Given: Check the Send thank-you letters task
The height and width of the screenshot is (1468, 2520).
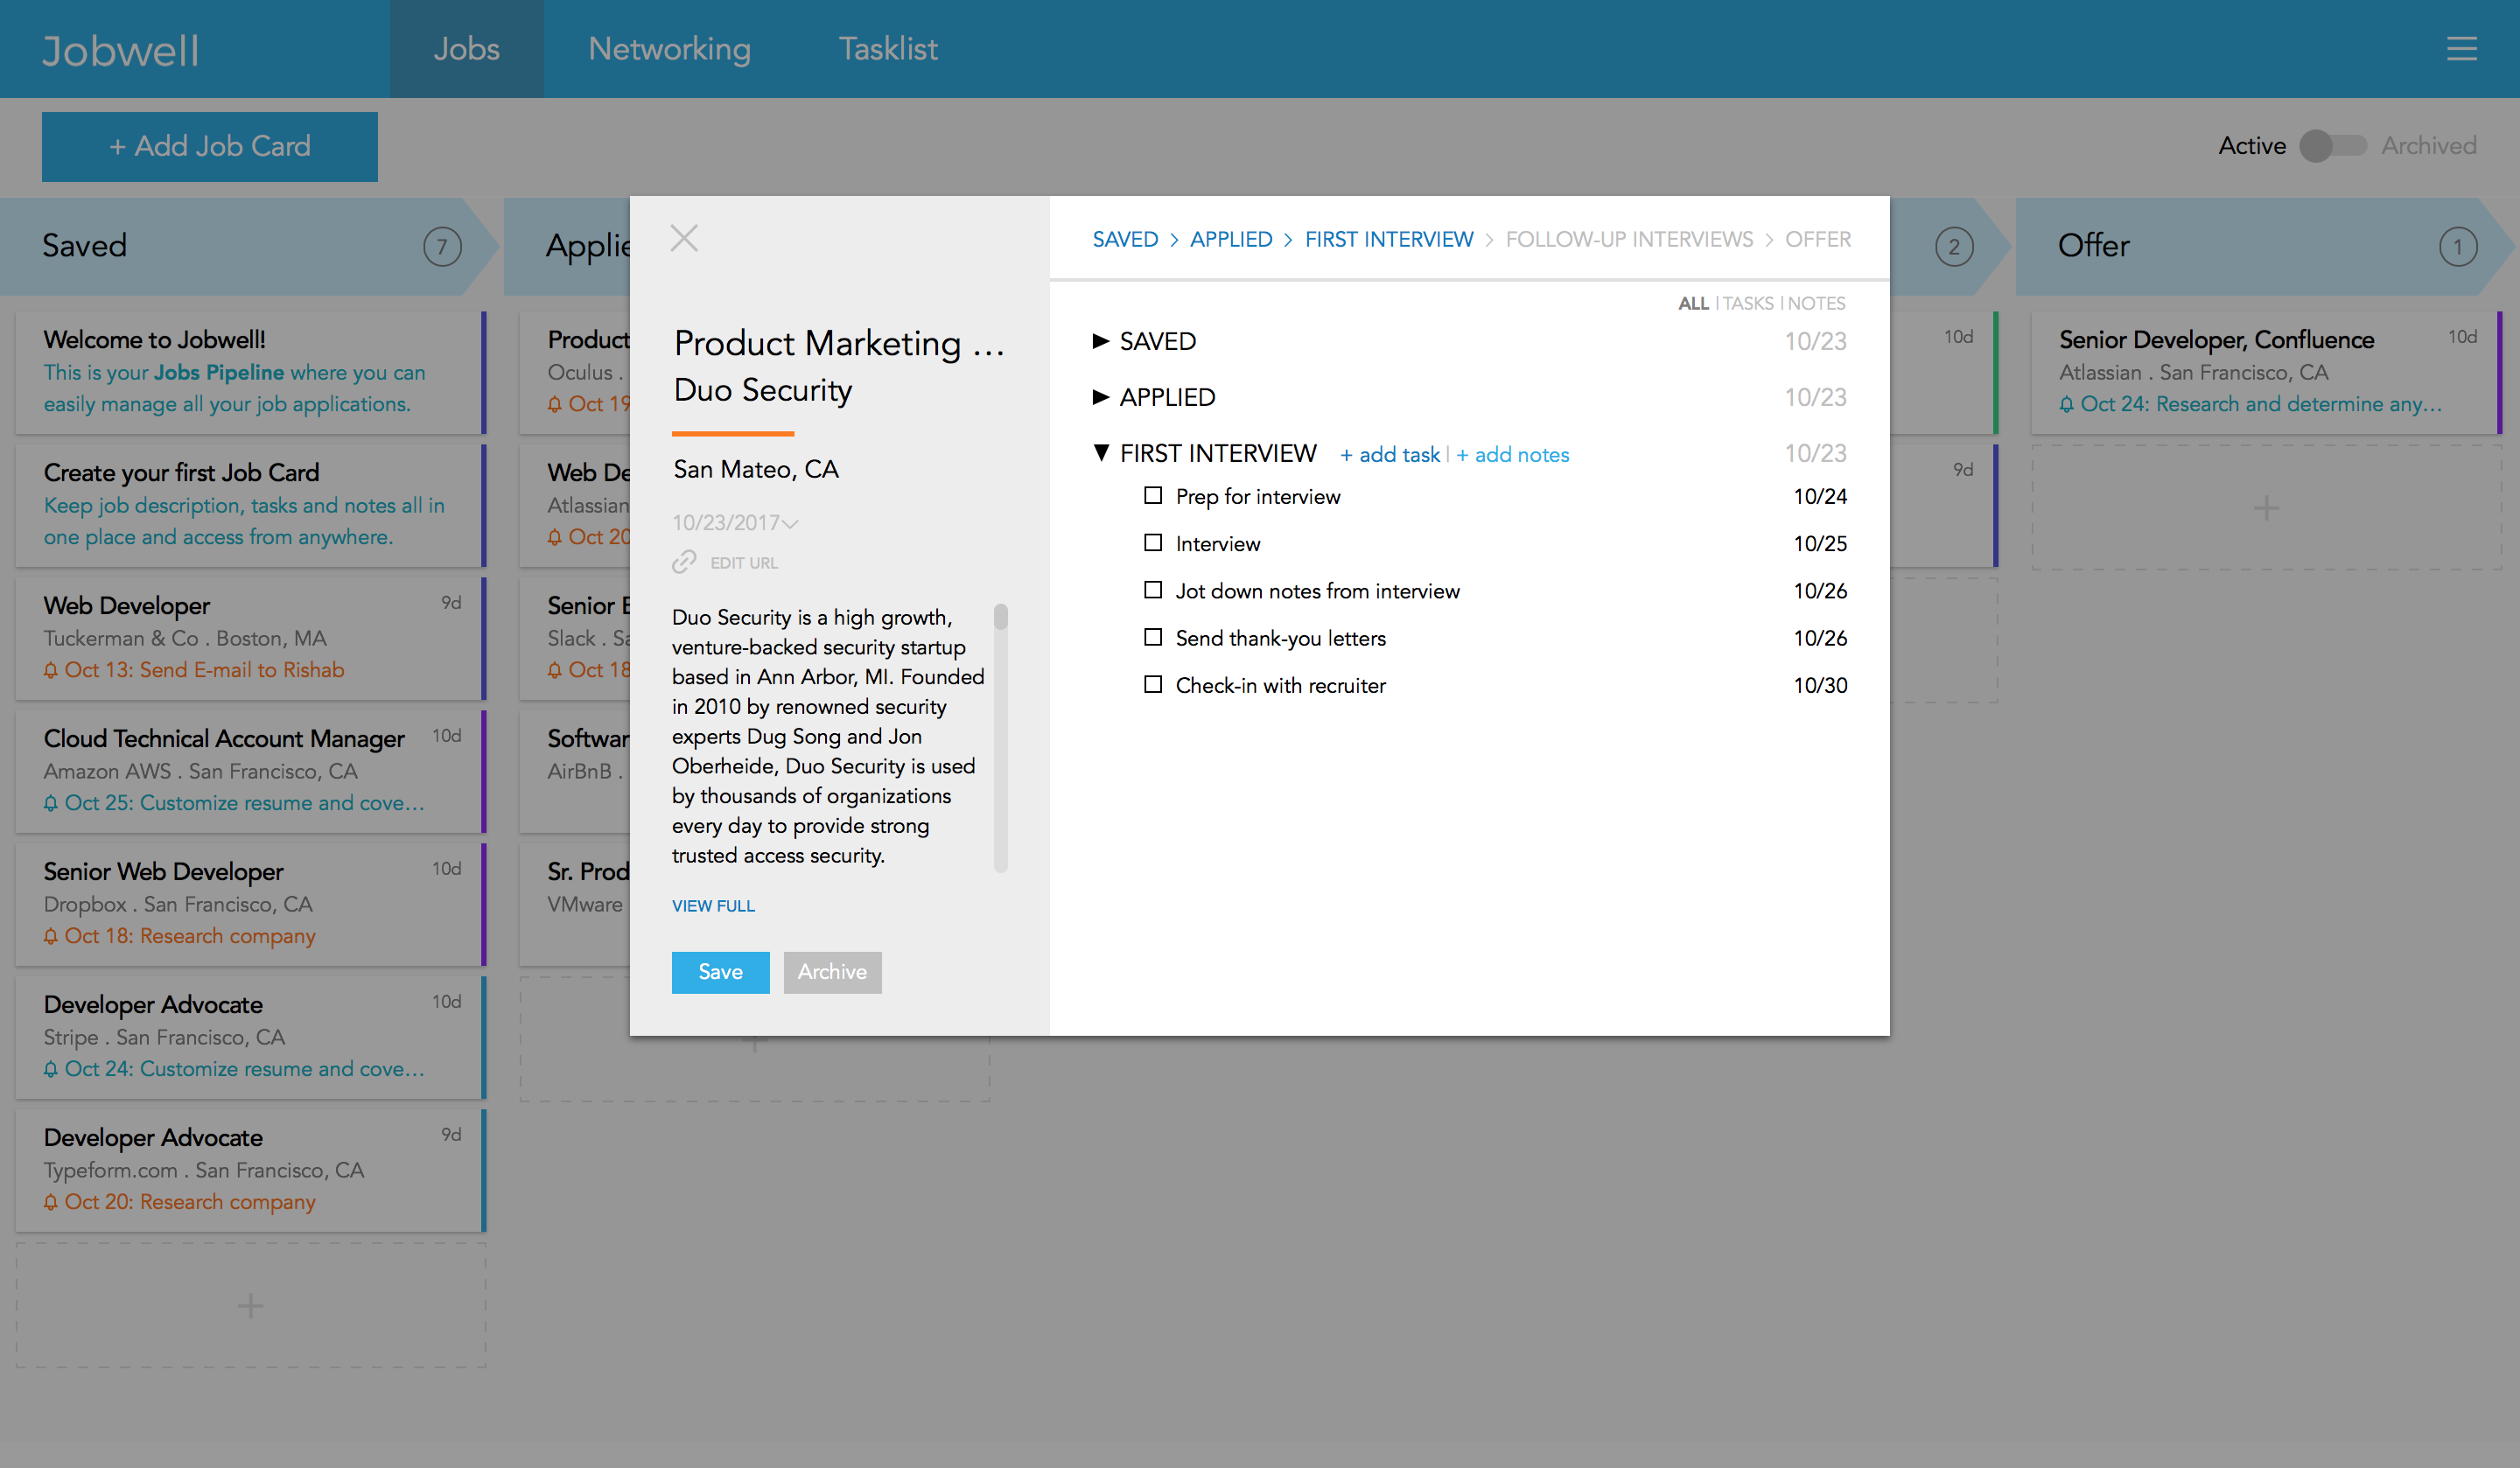Looking at the screenshot, I should pos(1153,637).
